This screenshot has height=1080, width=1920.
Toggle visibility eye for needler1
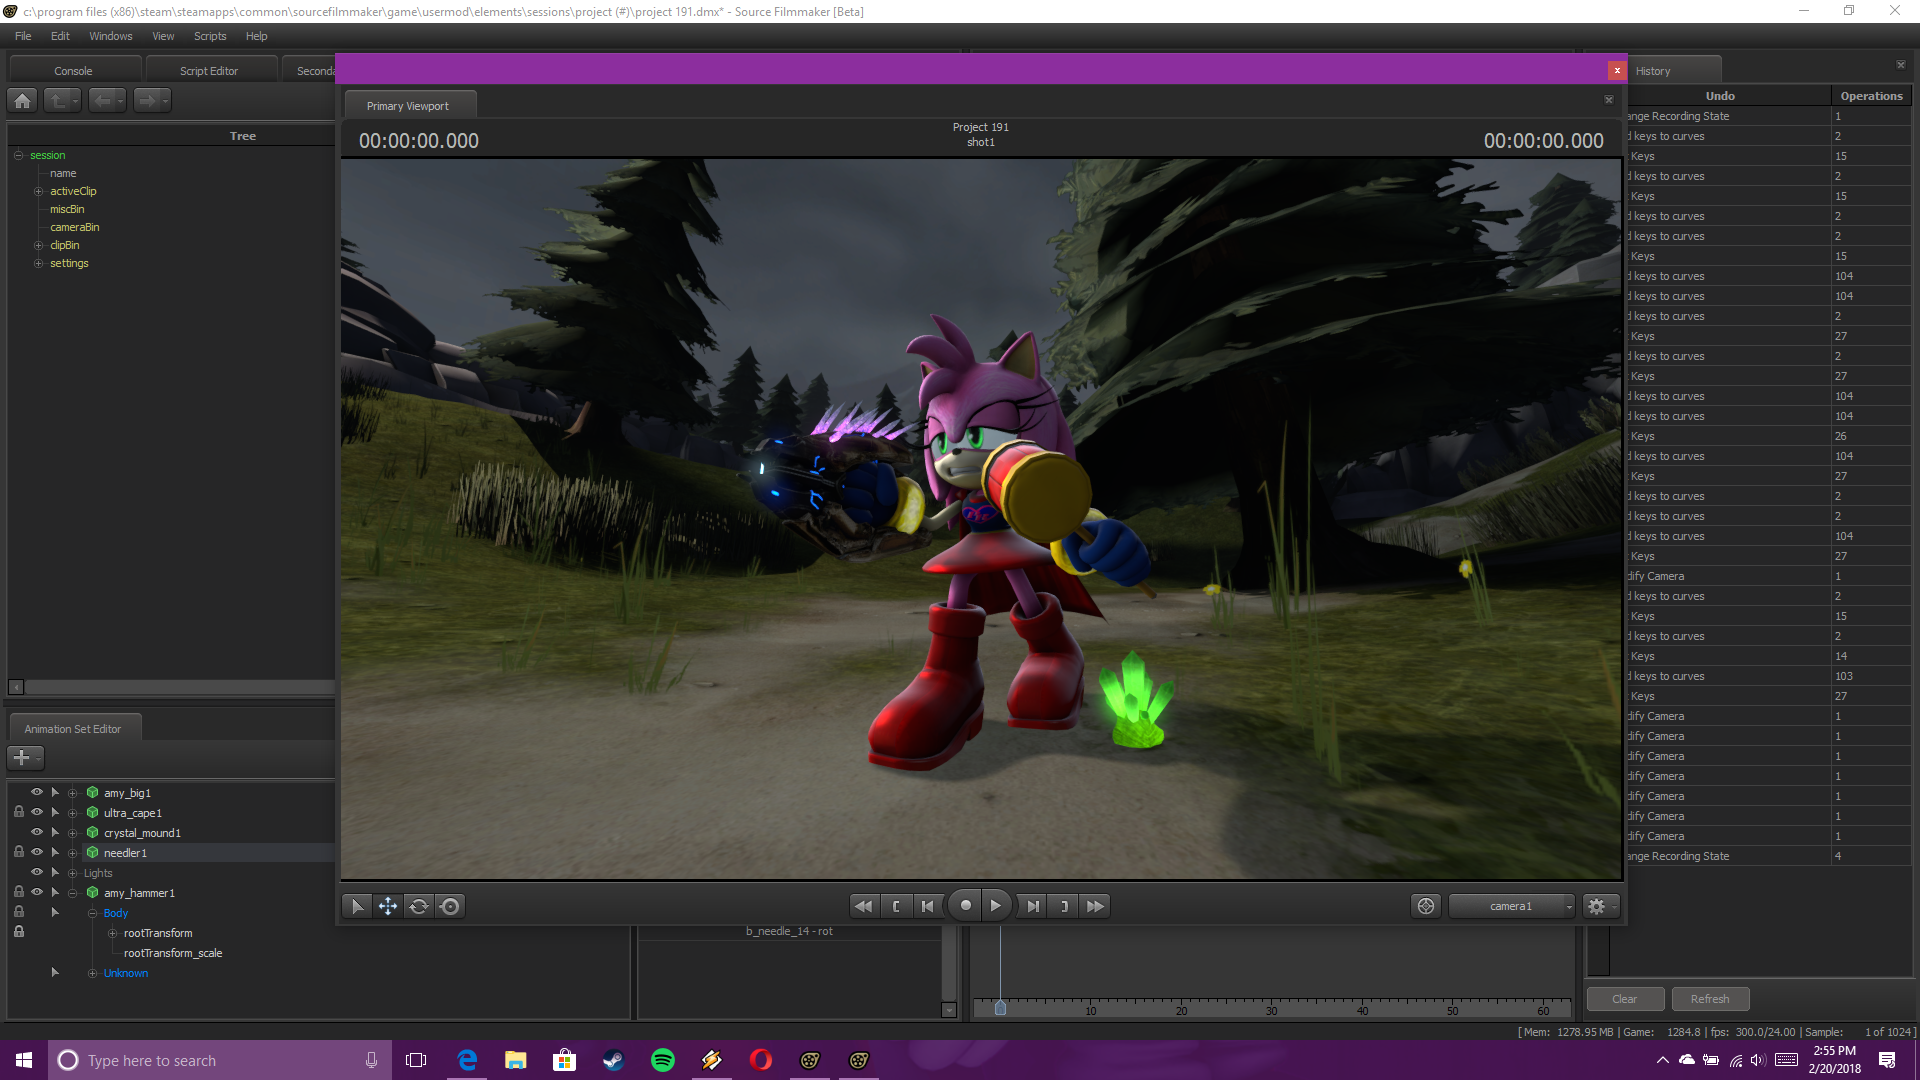tap(37, 852)
